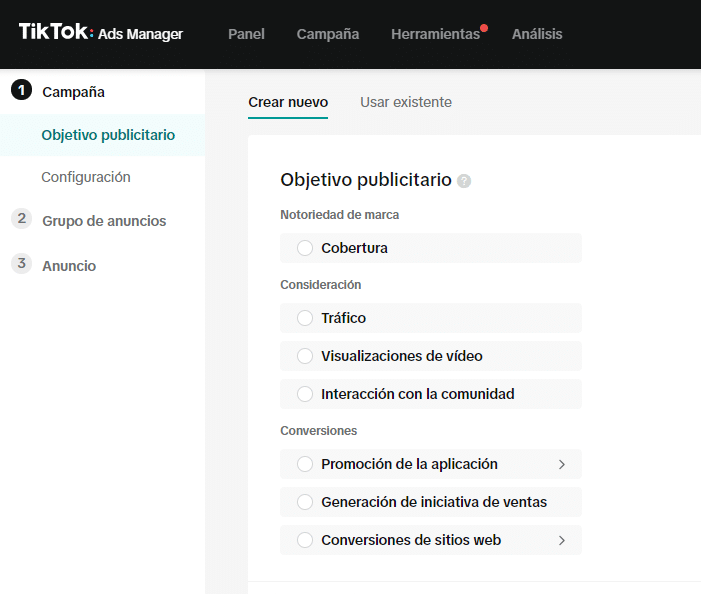Click the TikTok Ads Manager logo

[x=101, y=32]
